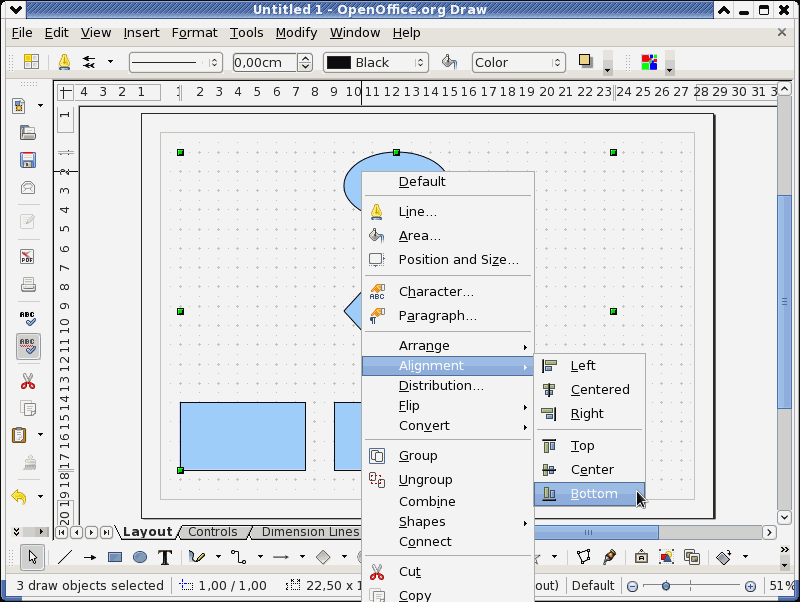Image resolution: width=800 pixels, height=602 pixels.
Task: Click the Cut scissors icon in menu
Action: [377, 572]
